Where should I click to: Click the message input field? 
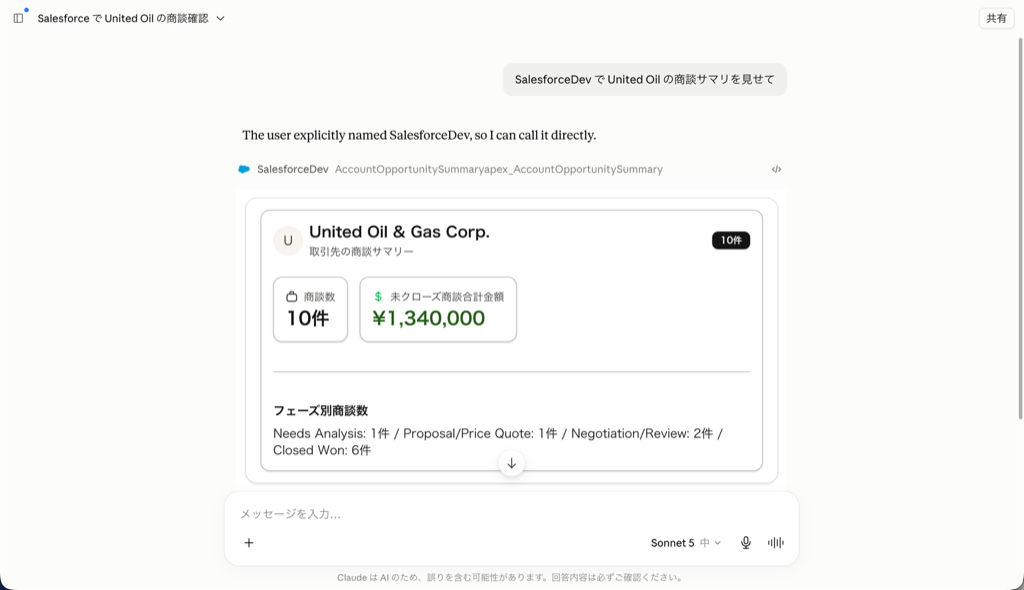coord(511,514)
